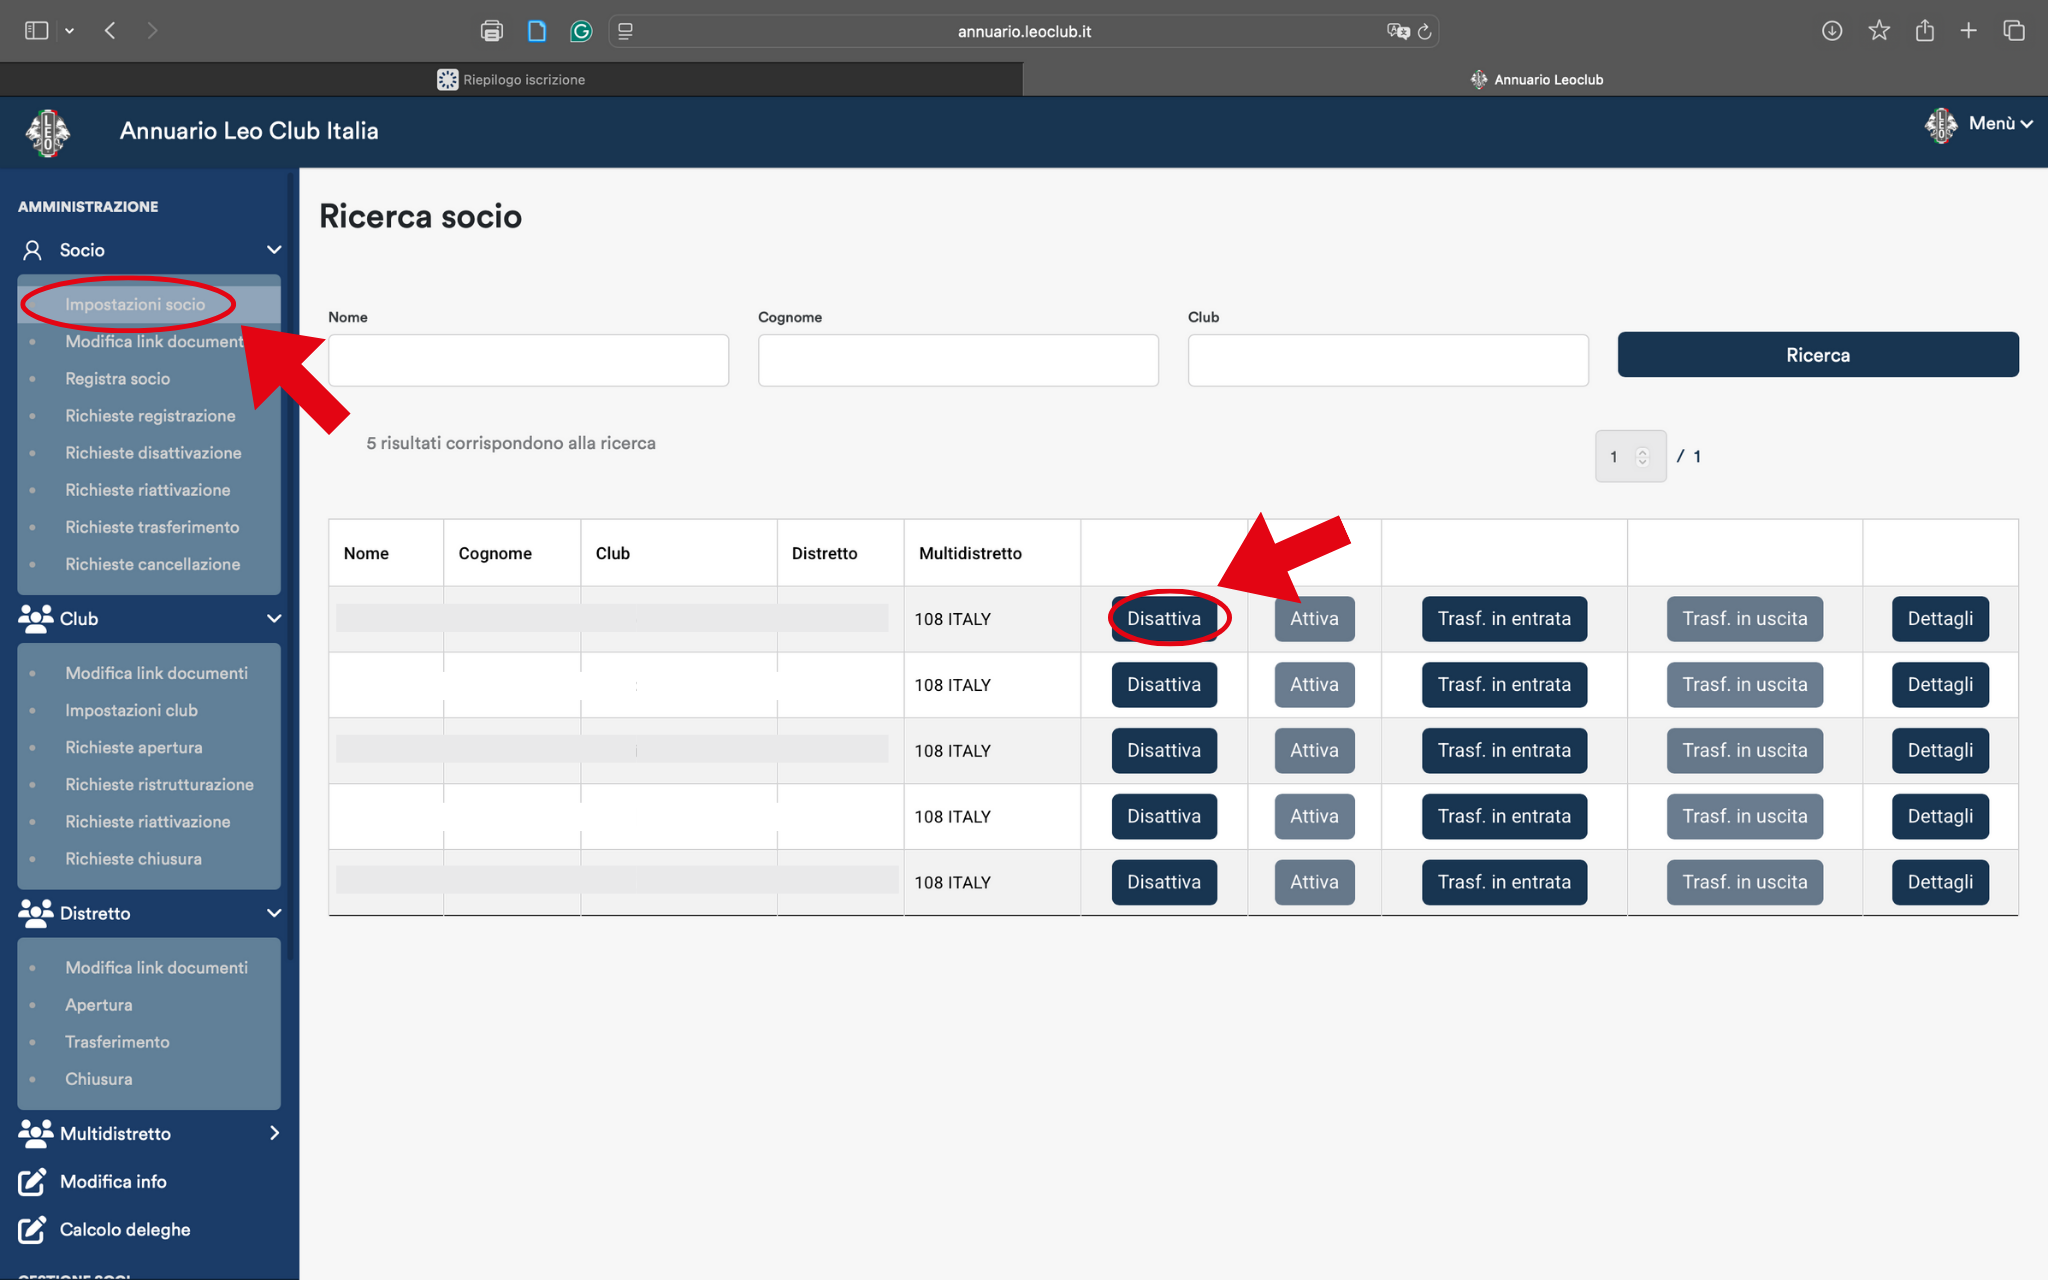Viewport: 2048px width, 1280px height.
Task: Click the Safari downloads icon
Action: [x=1832, y=31]
